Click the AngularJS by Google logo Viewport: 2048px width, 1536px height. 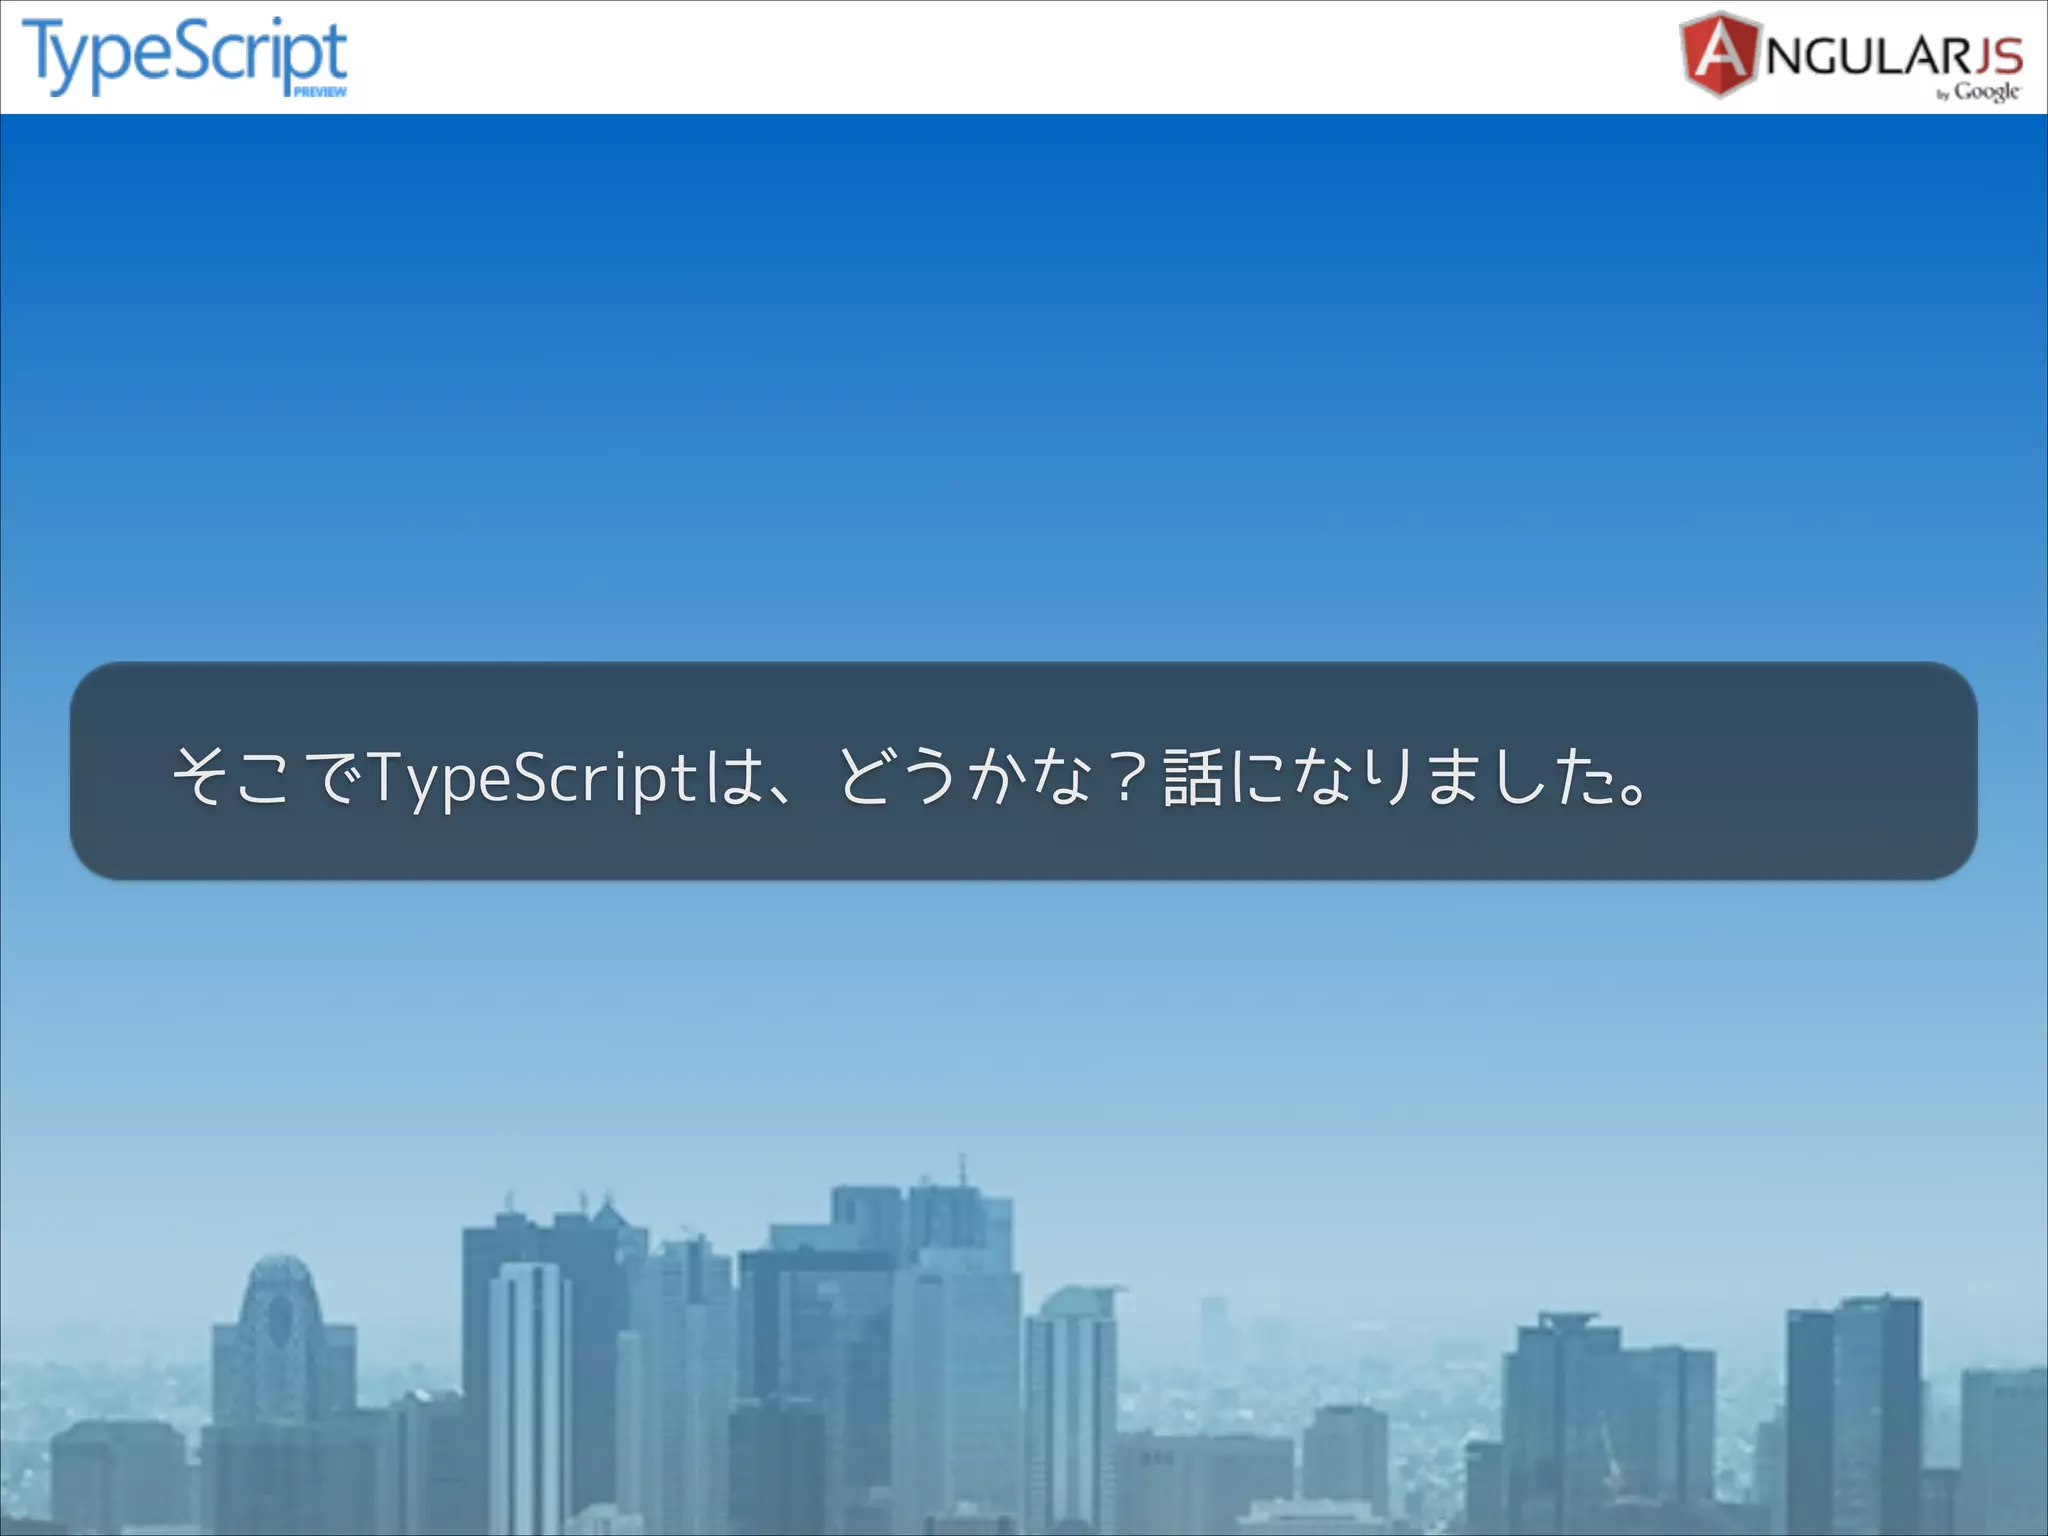(1851, 56)
